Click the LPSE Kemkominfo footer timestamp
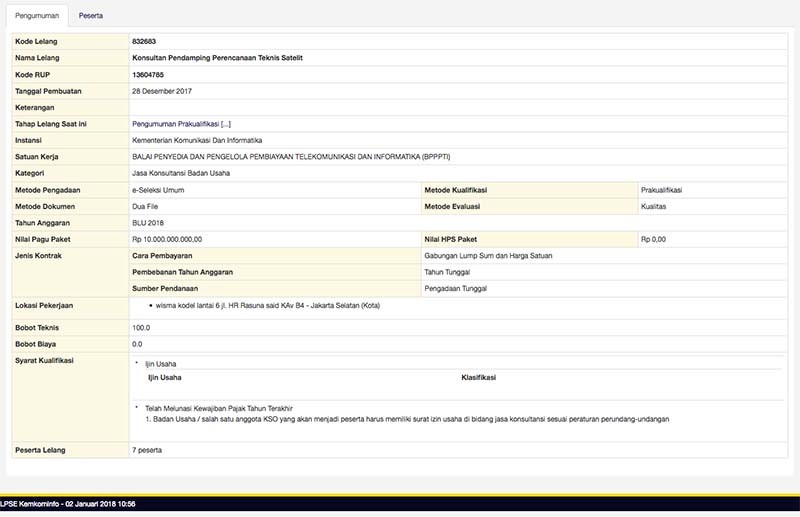800x517 pixels. pyautogui.click(x=68, y=504)
